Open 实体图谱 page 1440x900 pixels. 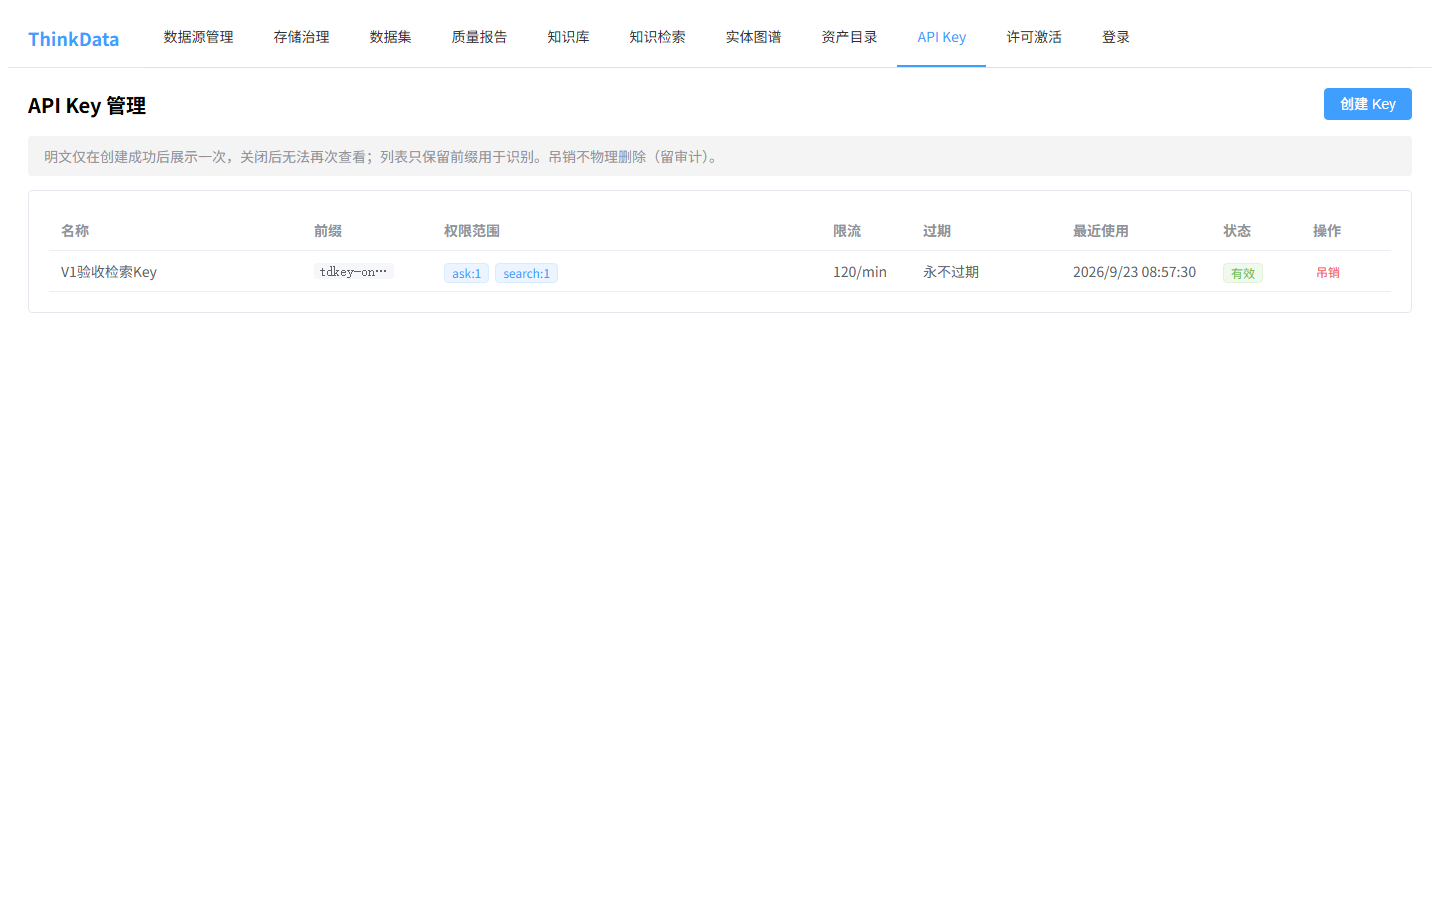click(753, 37)
